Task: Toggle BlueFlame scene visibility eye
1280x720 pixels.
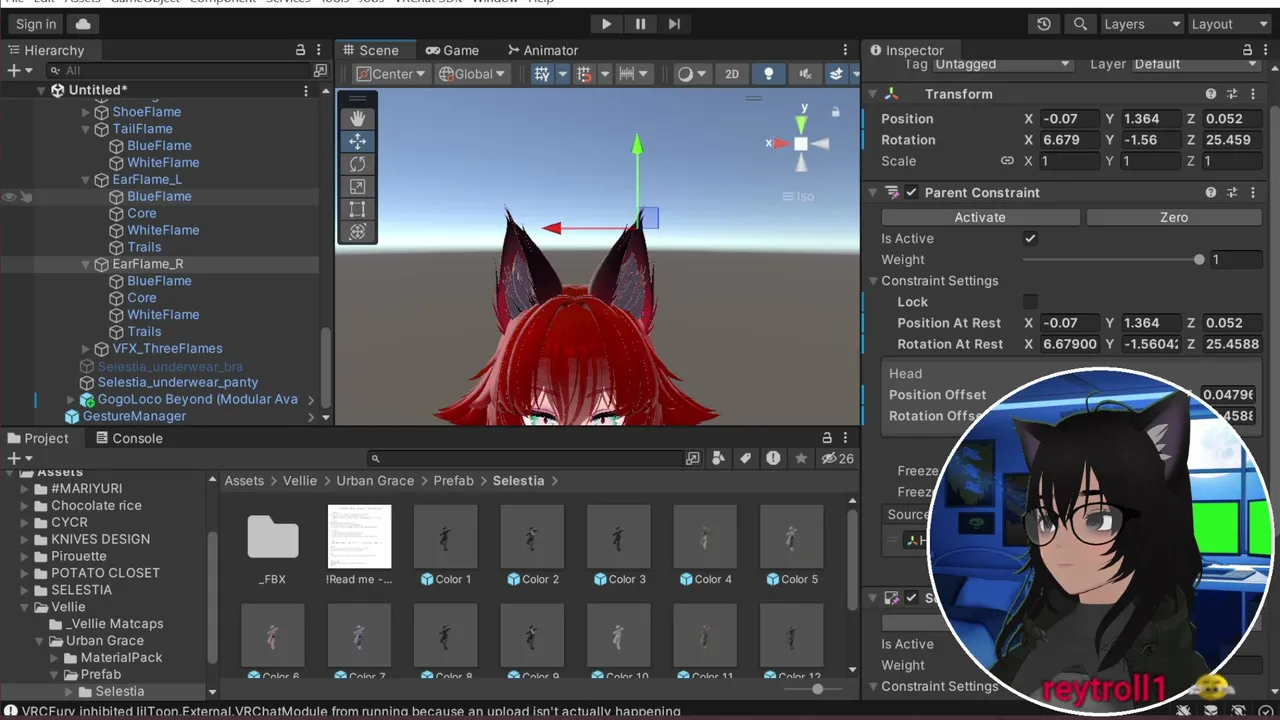Action: (x=9, y=197)
